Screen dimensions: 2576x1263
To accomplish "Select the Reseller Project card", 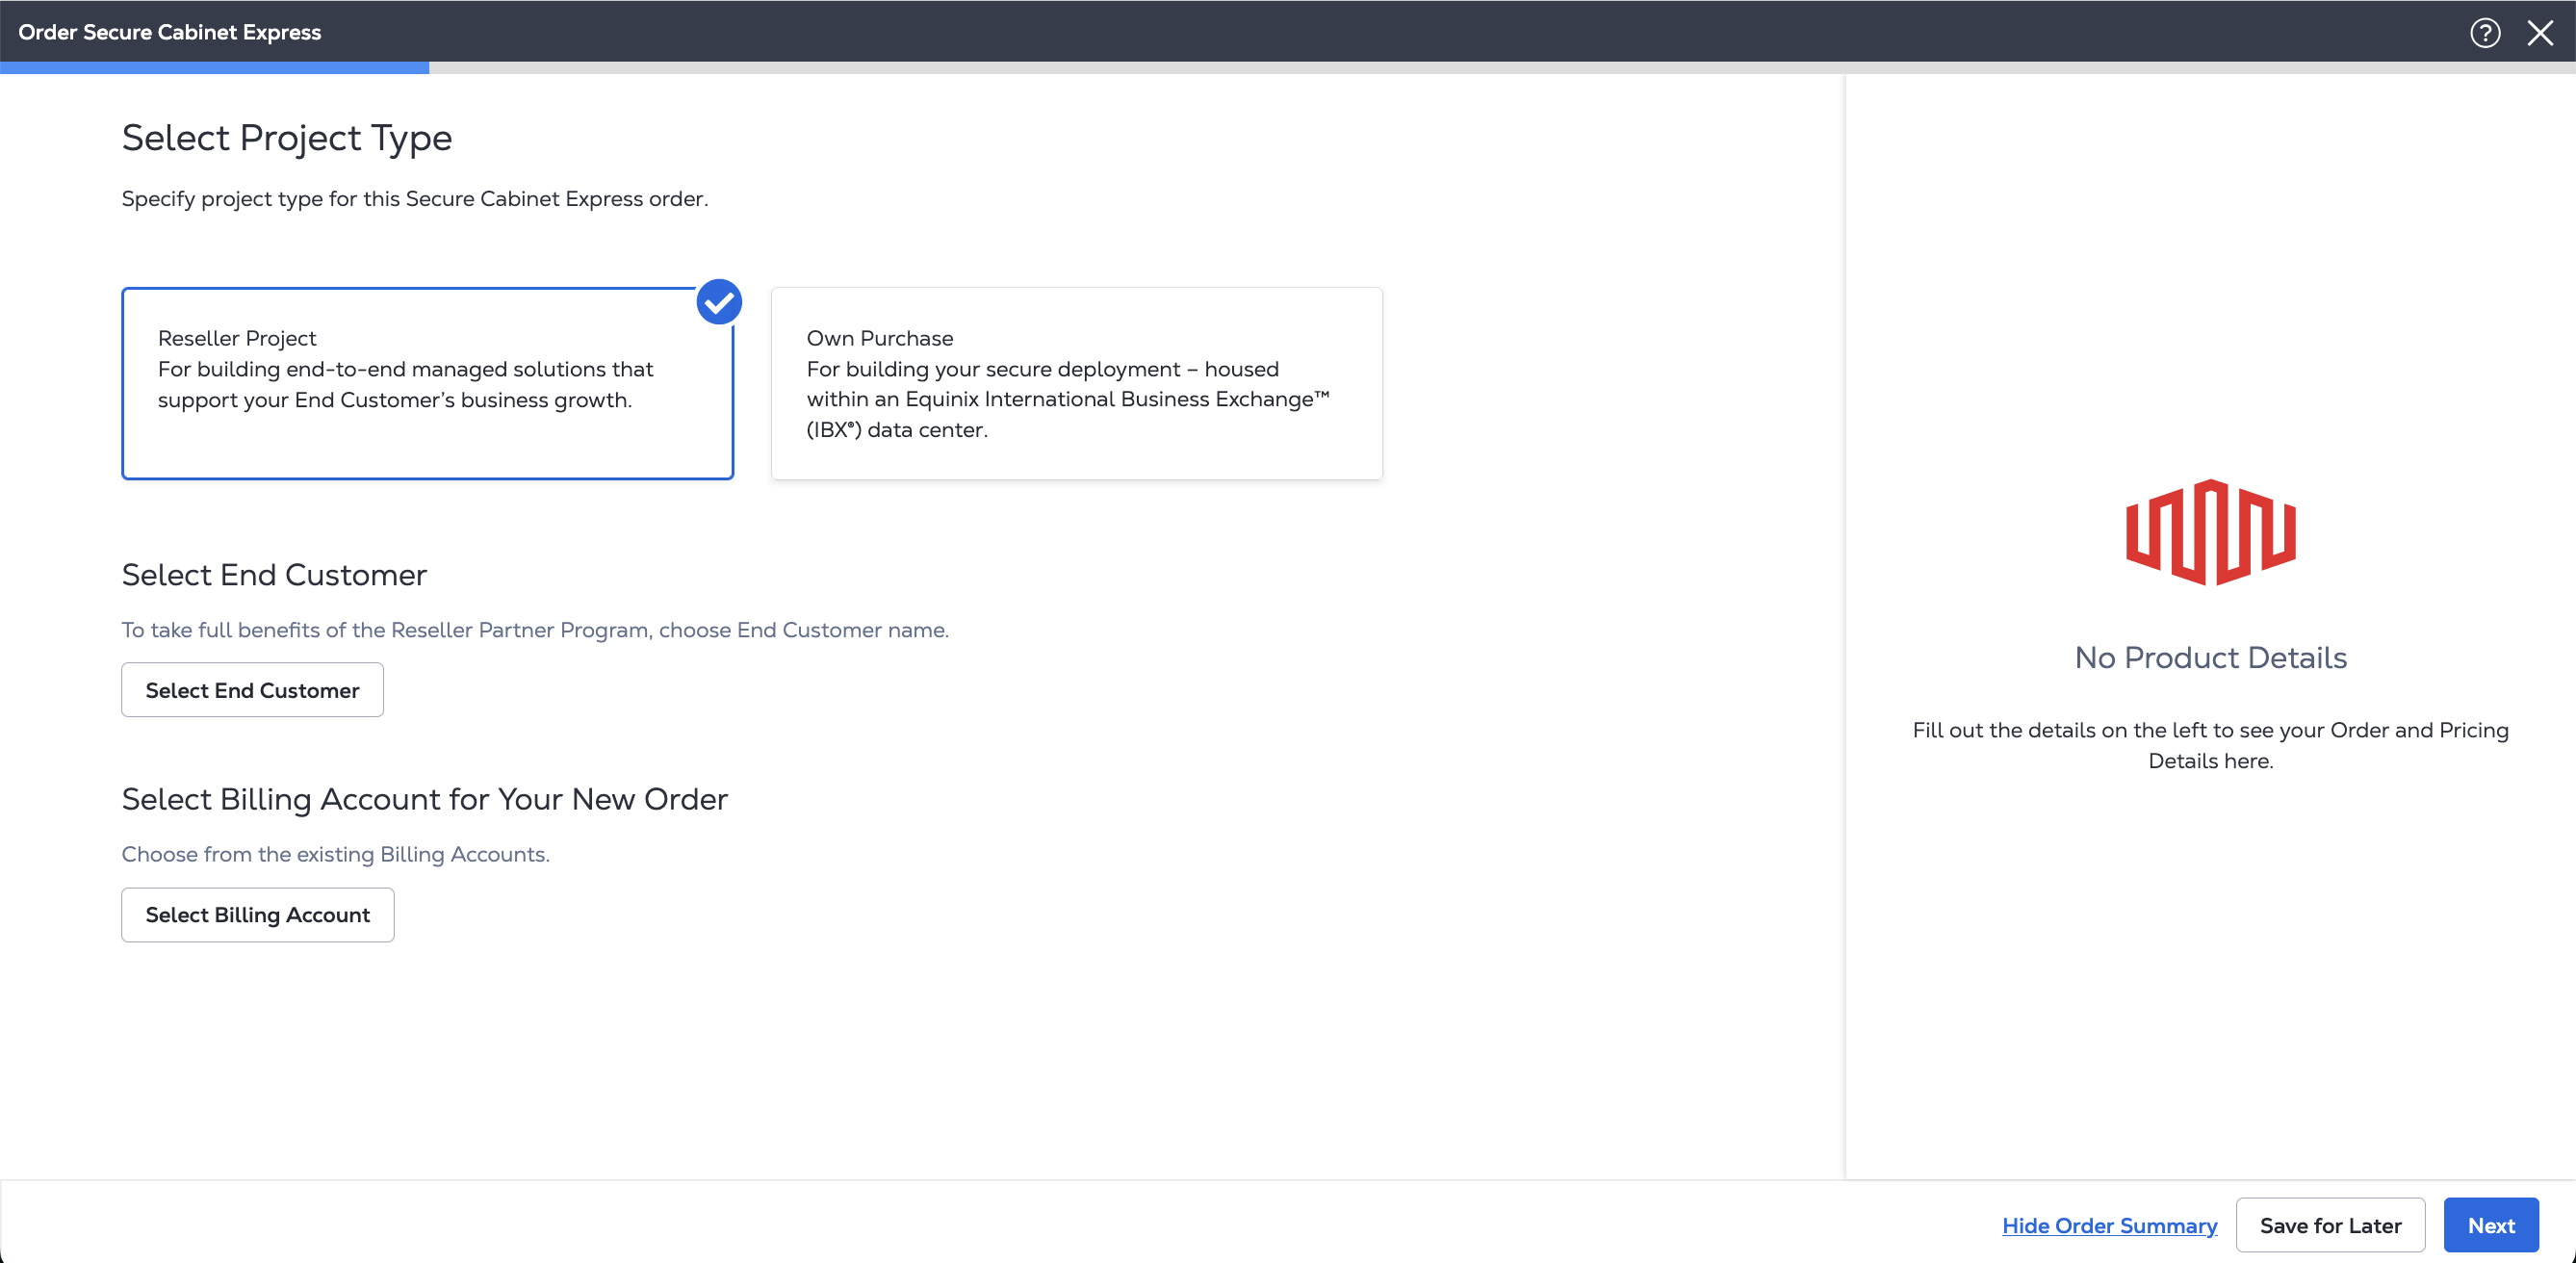I will pos(427,383).
